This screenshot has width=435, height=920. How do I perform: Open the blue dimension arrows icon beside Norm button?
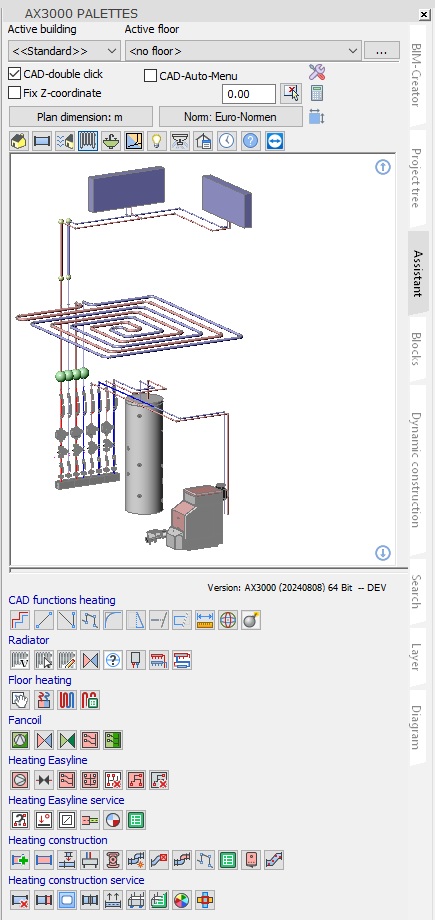pyautogui.click(x=317, y=117)
